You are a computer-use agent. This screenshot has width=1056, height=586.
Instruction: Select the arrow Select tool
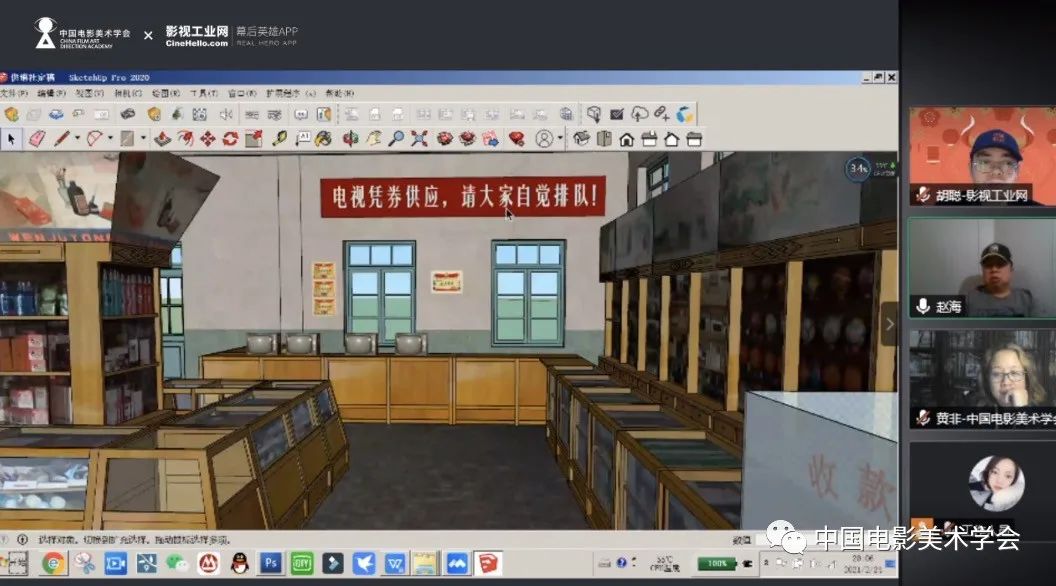(11, 139)
